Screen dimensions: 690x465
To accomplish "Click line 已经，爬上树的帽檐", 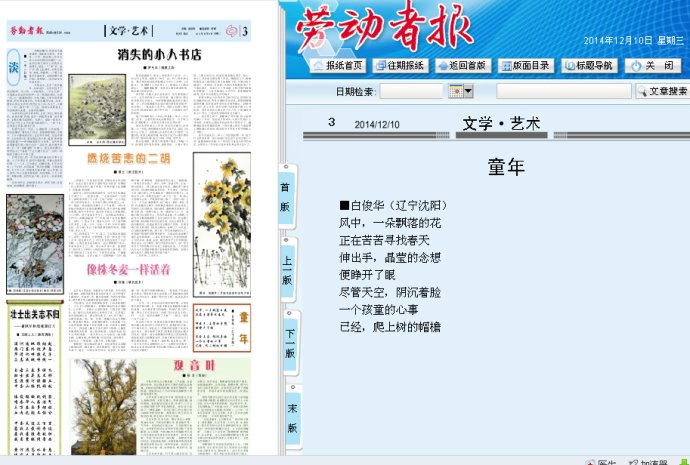I will tap(390, 327).
